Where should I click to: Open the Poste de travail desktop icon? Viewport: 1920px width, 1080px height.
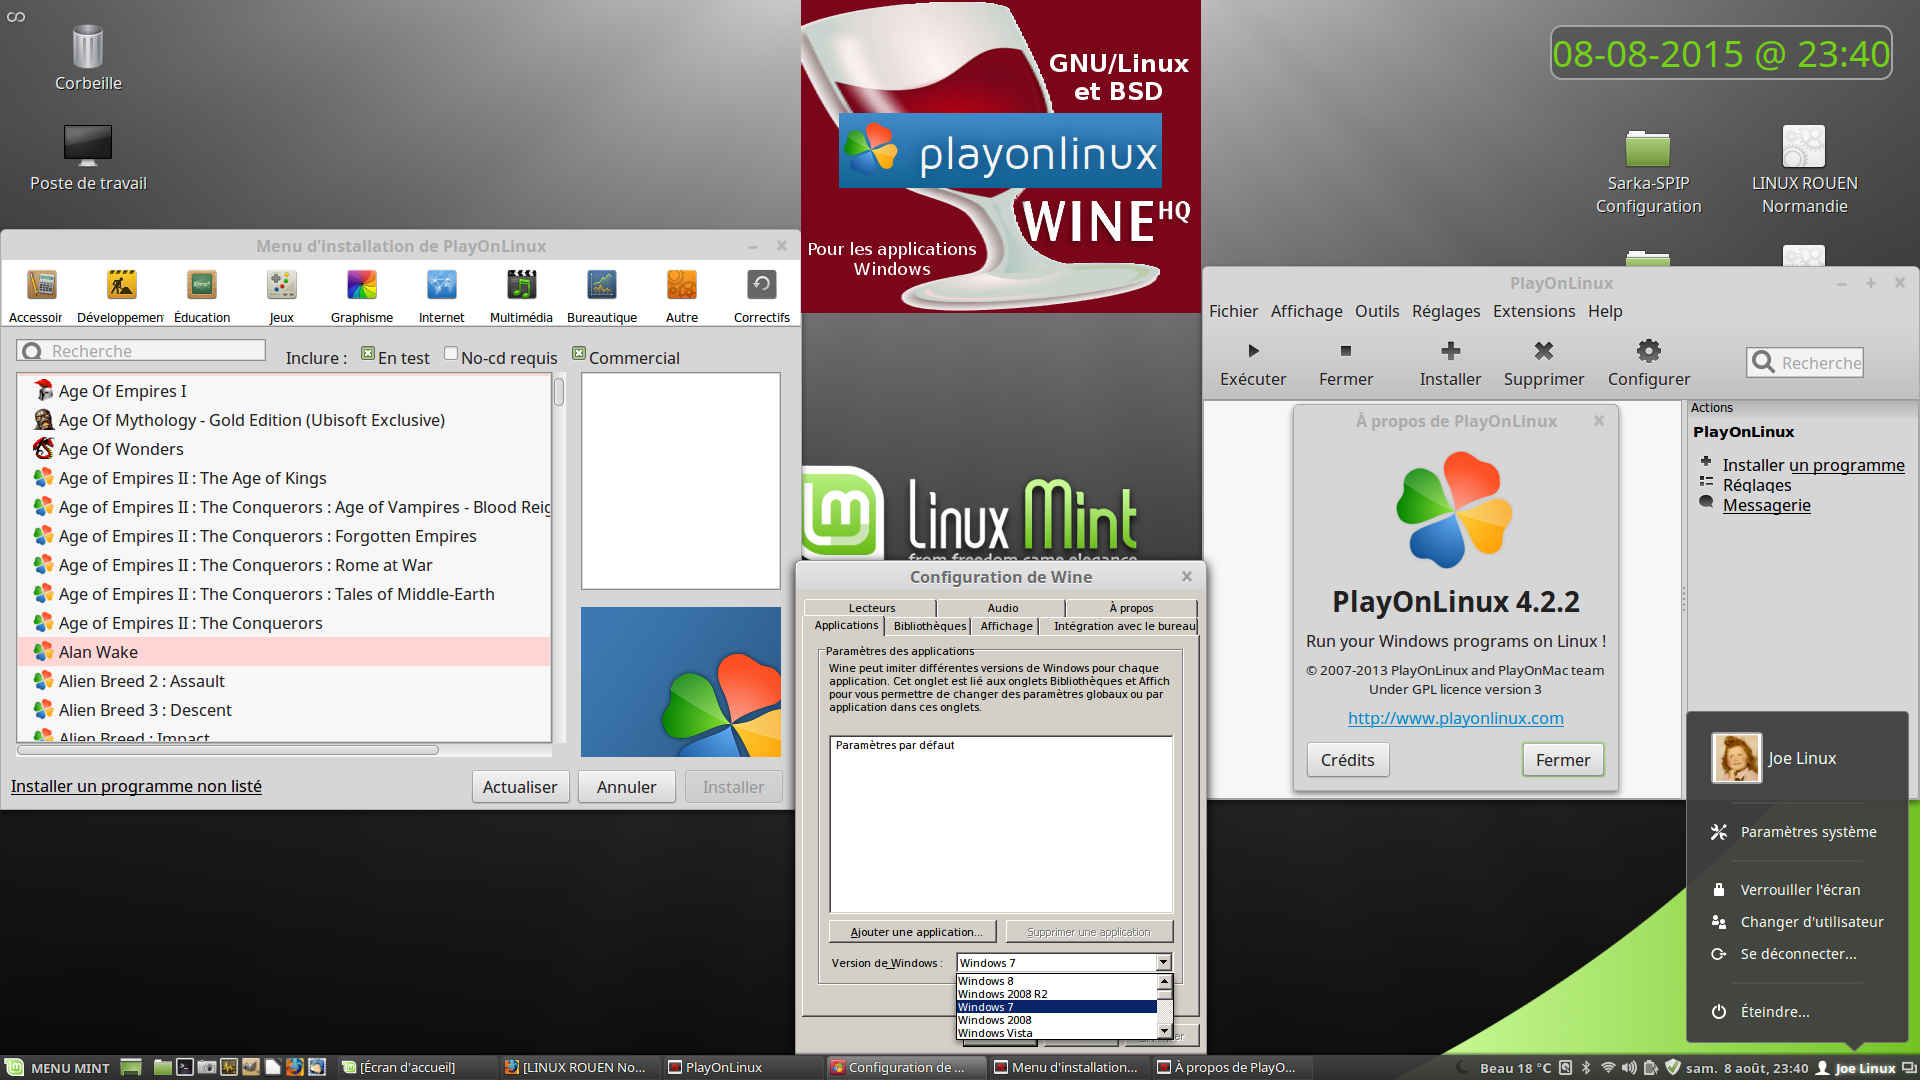click(88, 158)
